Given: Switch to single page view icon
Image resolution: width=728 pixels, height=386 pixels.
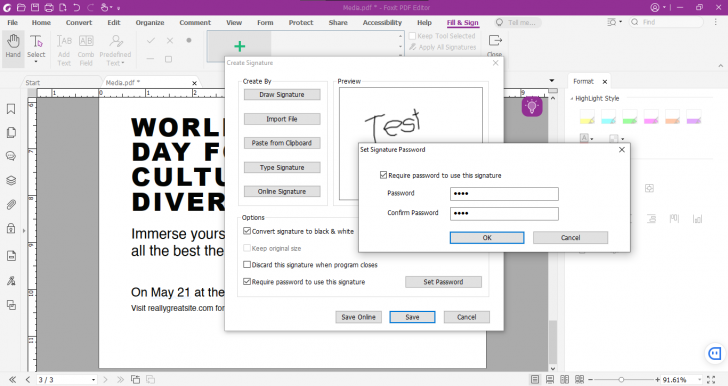Looking at the screenshot, I should 535,379.
